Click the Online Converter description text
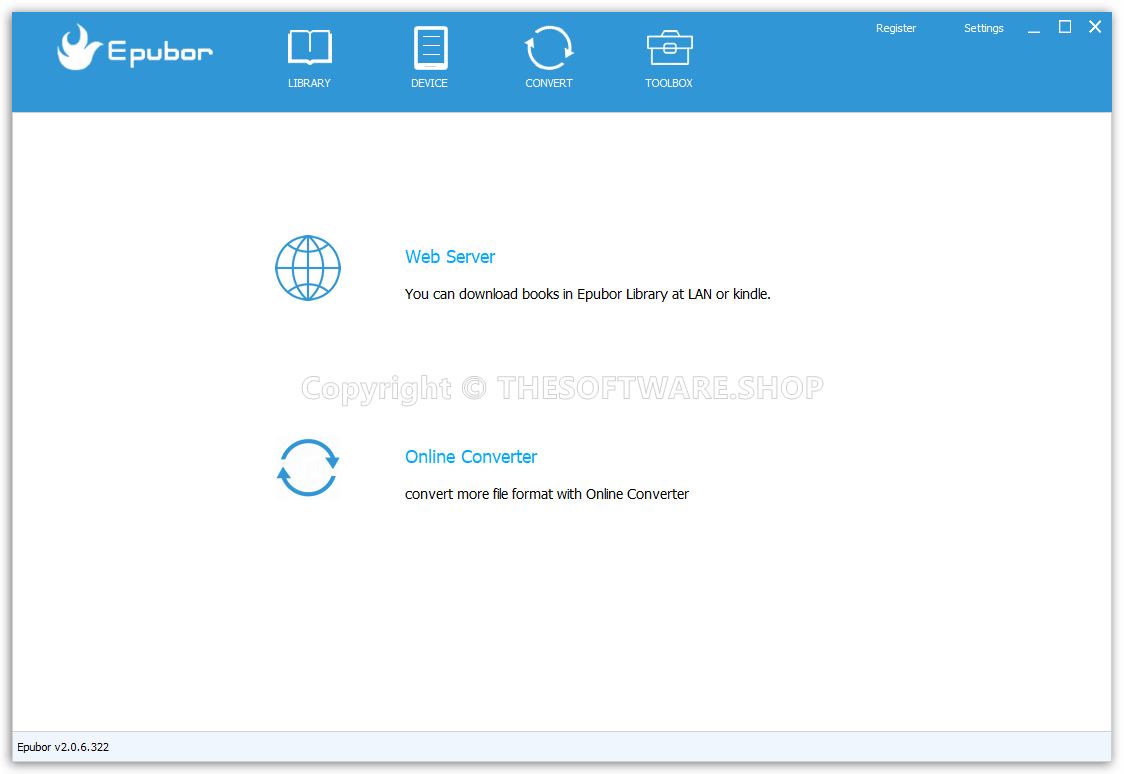The height and width of the screenshot is (774, 1124). (546, 494)
